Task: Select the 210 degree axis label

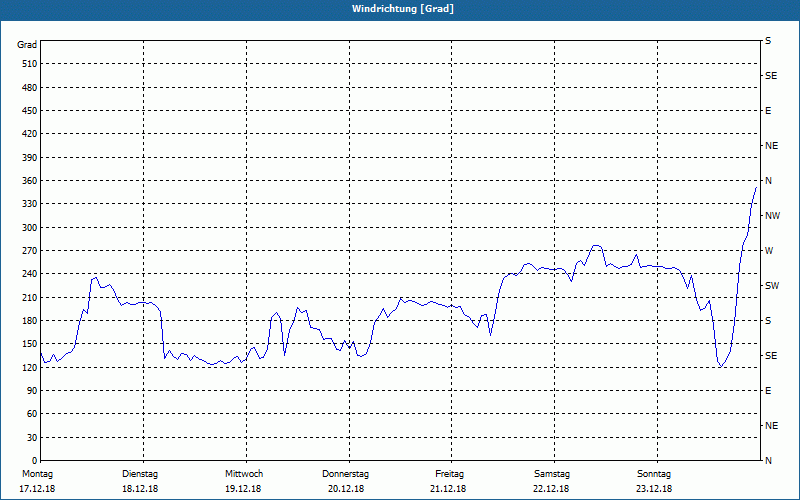Action: pyautogui.click(x=30, y=297)
